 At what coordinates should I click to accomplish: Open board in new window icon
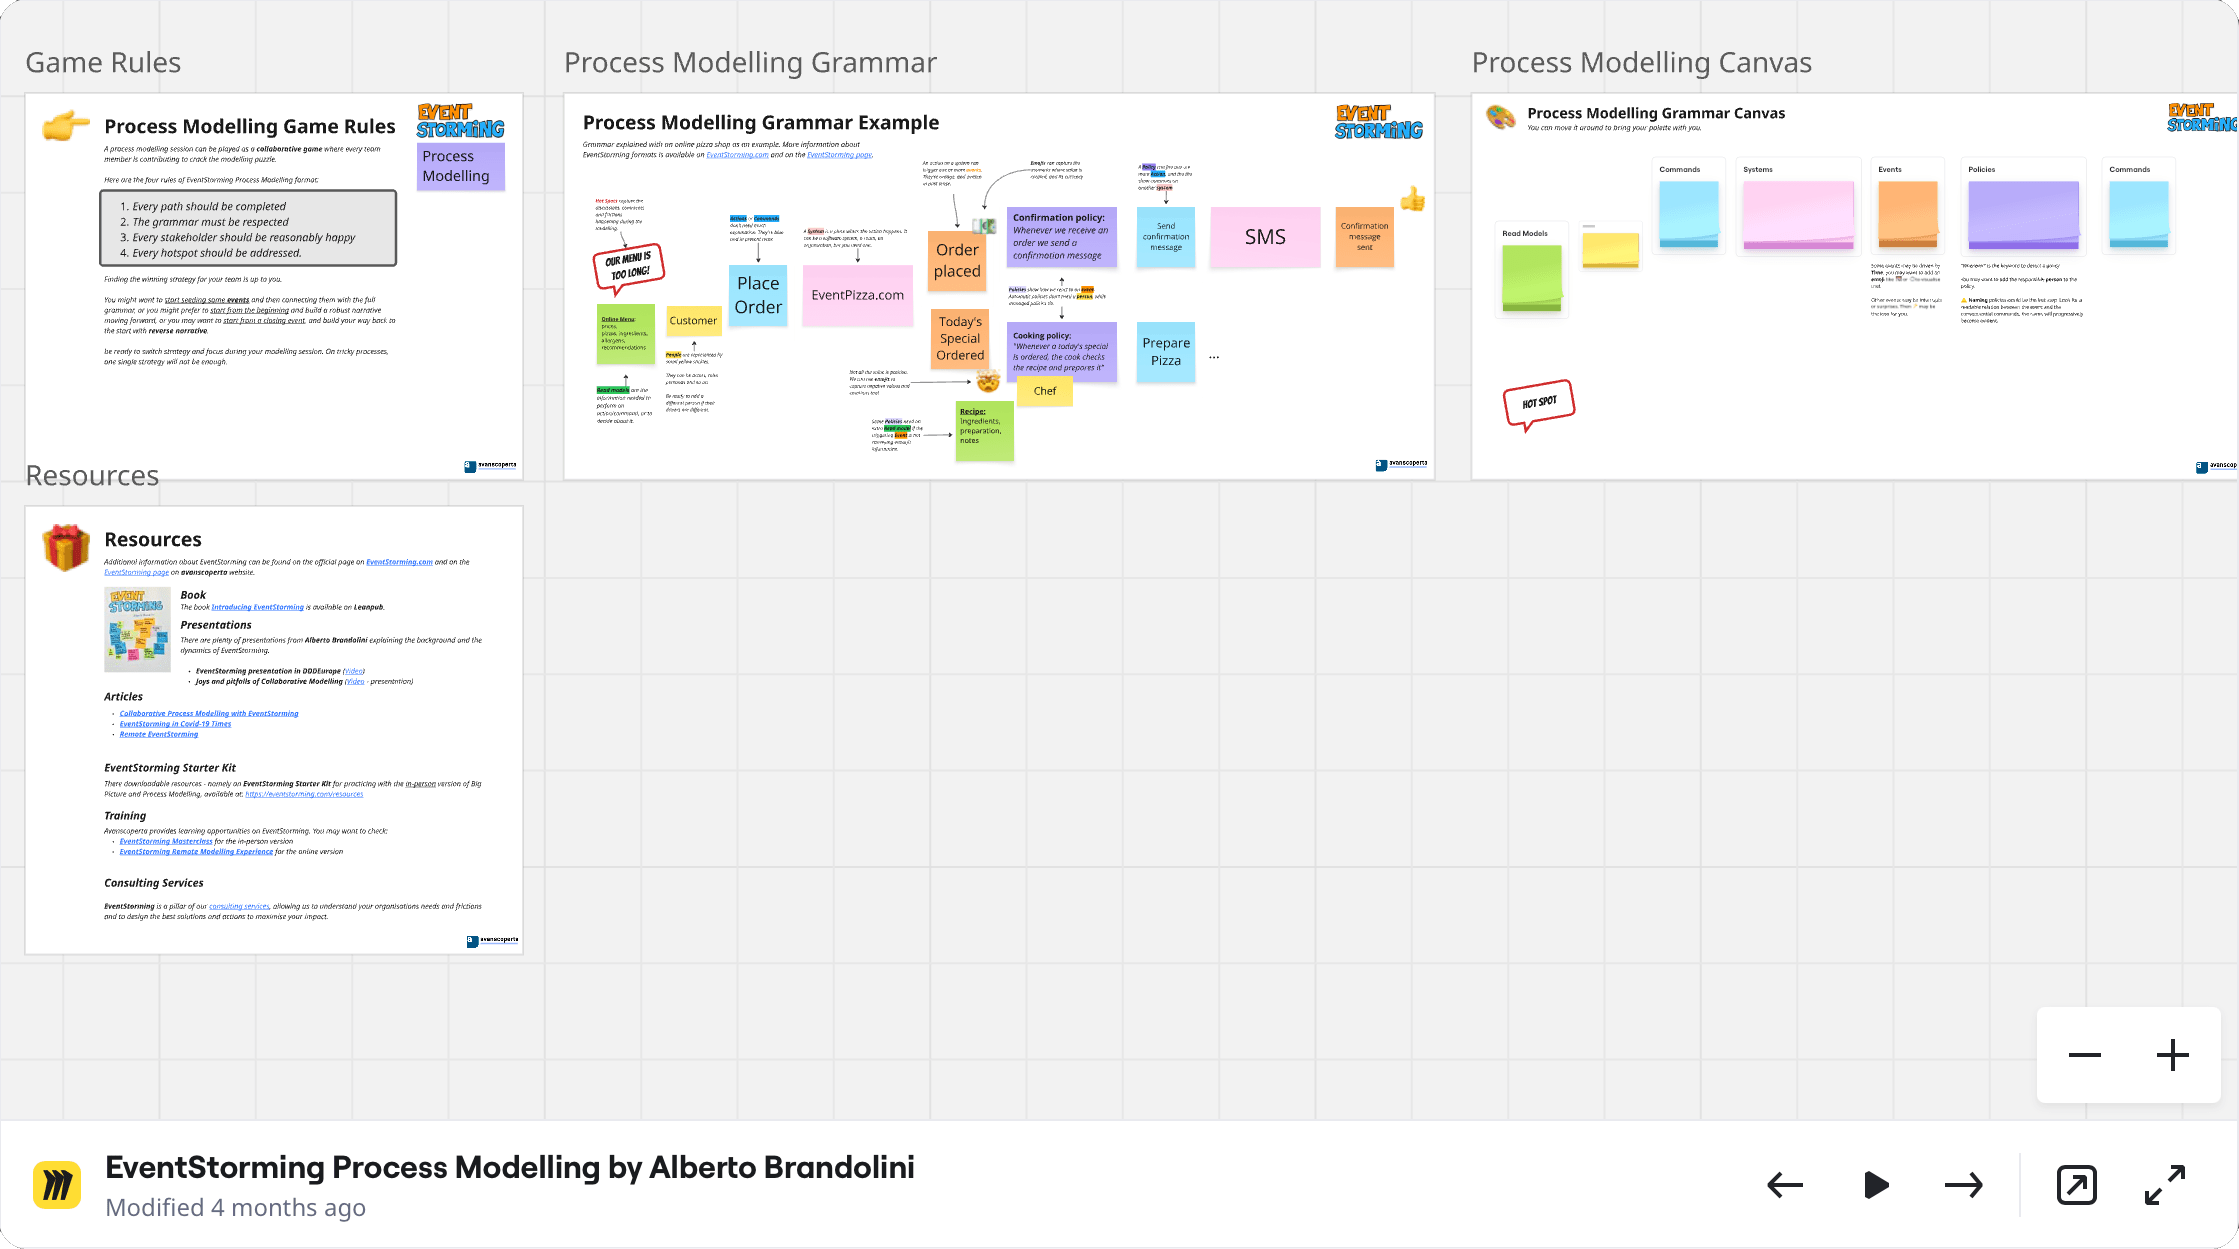(2077, 1186)
